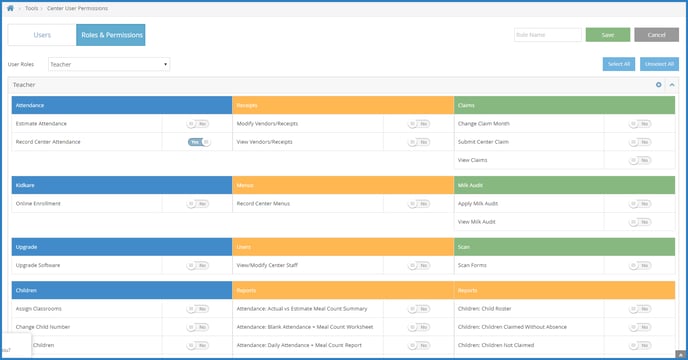Toggle Change Claim Month permission

click(x=640, y=124)
